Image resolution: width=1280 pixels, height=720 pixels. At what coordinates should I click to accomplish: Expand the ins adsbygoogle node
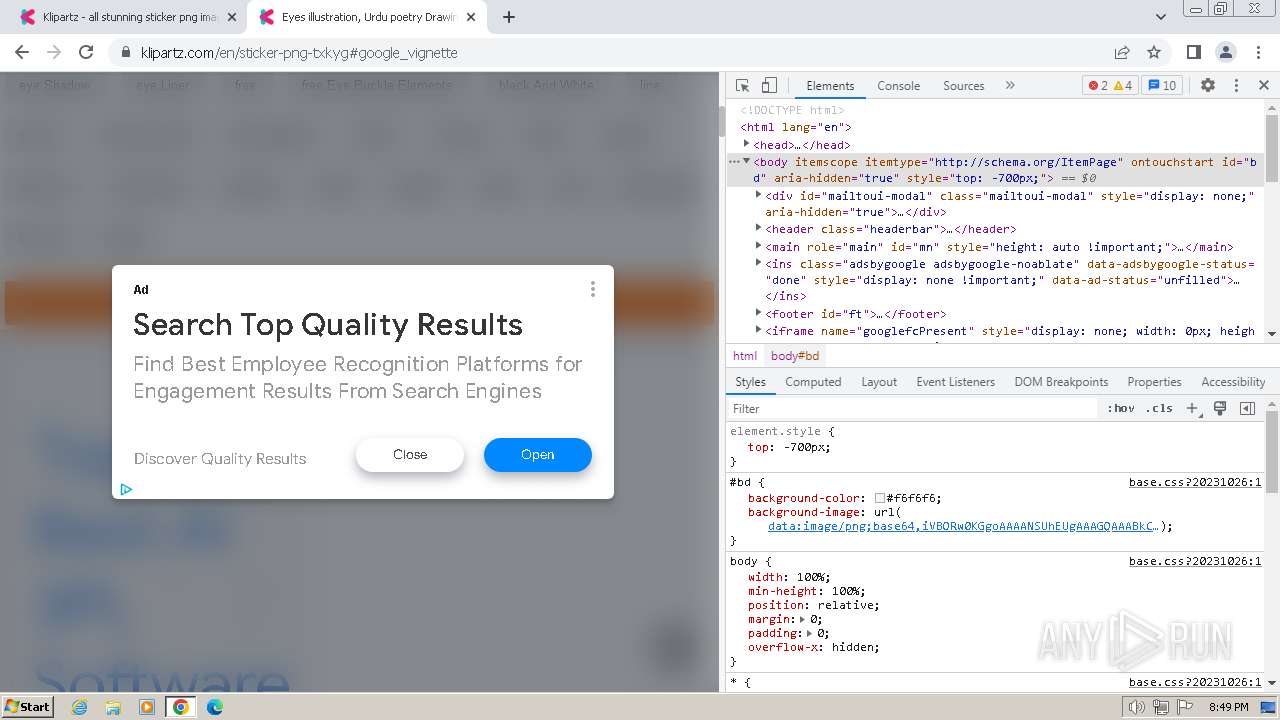[x=758, y=263]
